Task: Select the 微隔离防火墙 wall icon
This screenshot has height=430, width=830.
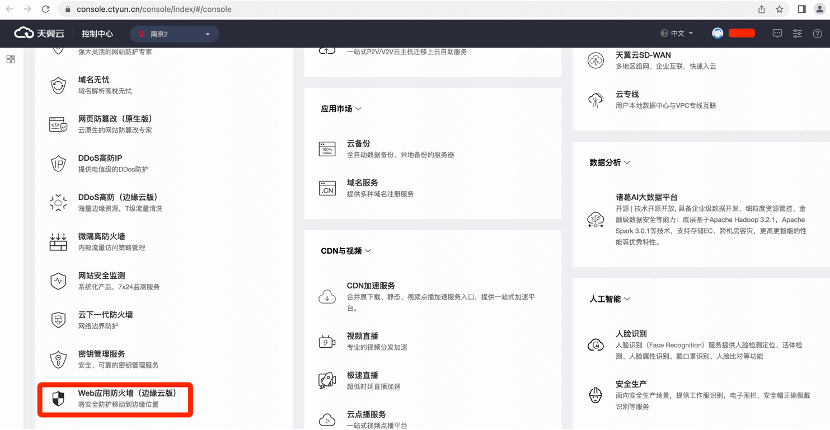Action: pos(58,242)
